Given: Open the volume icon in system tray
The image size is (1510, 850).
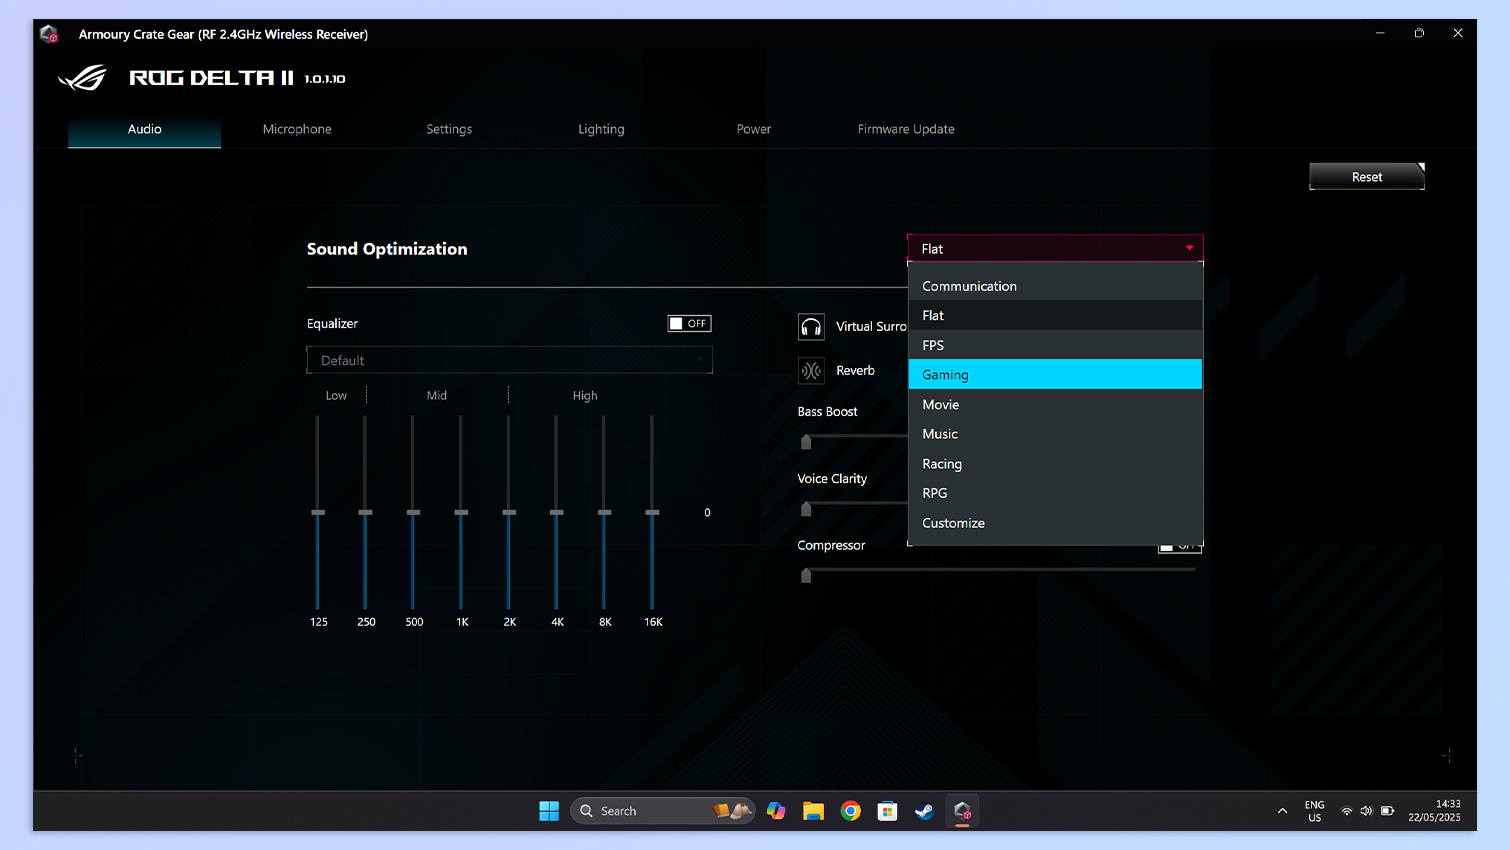Looking at the screenshot, I should (1366, 811).
